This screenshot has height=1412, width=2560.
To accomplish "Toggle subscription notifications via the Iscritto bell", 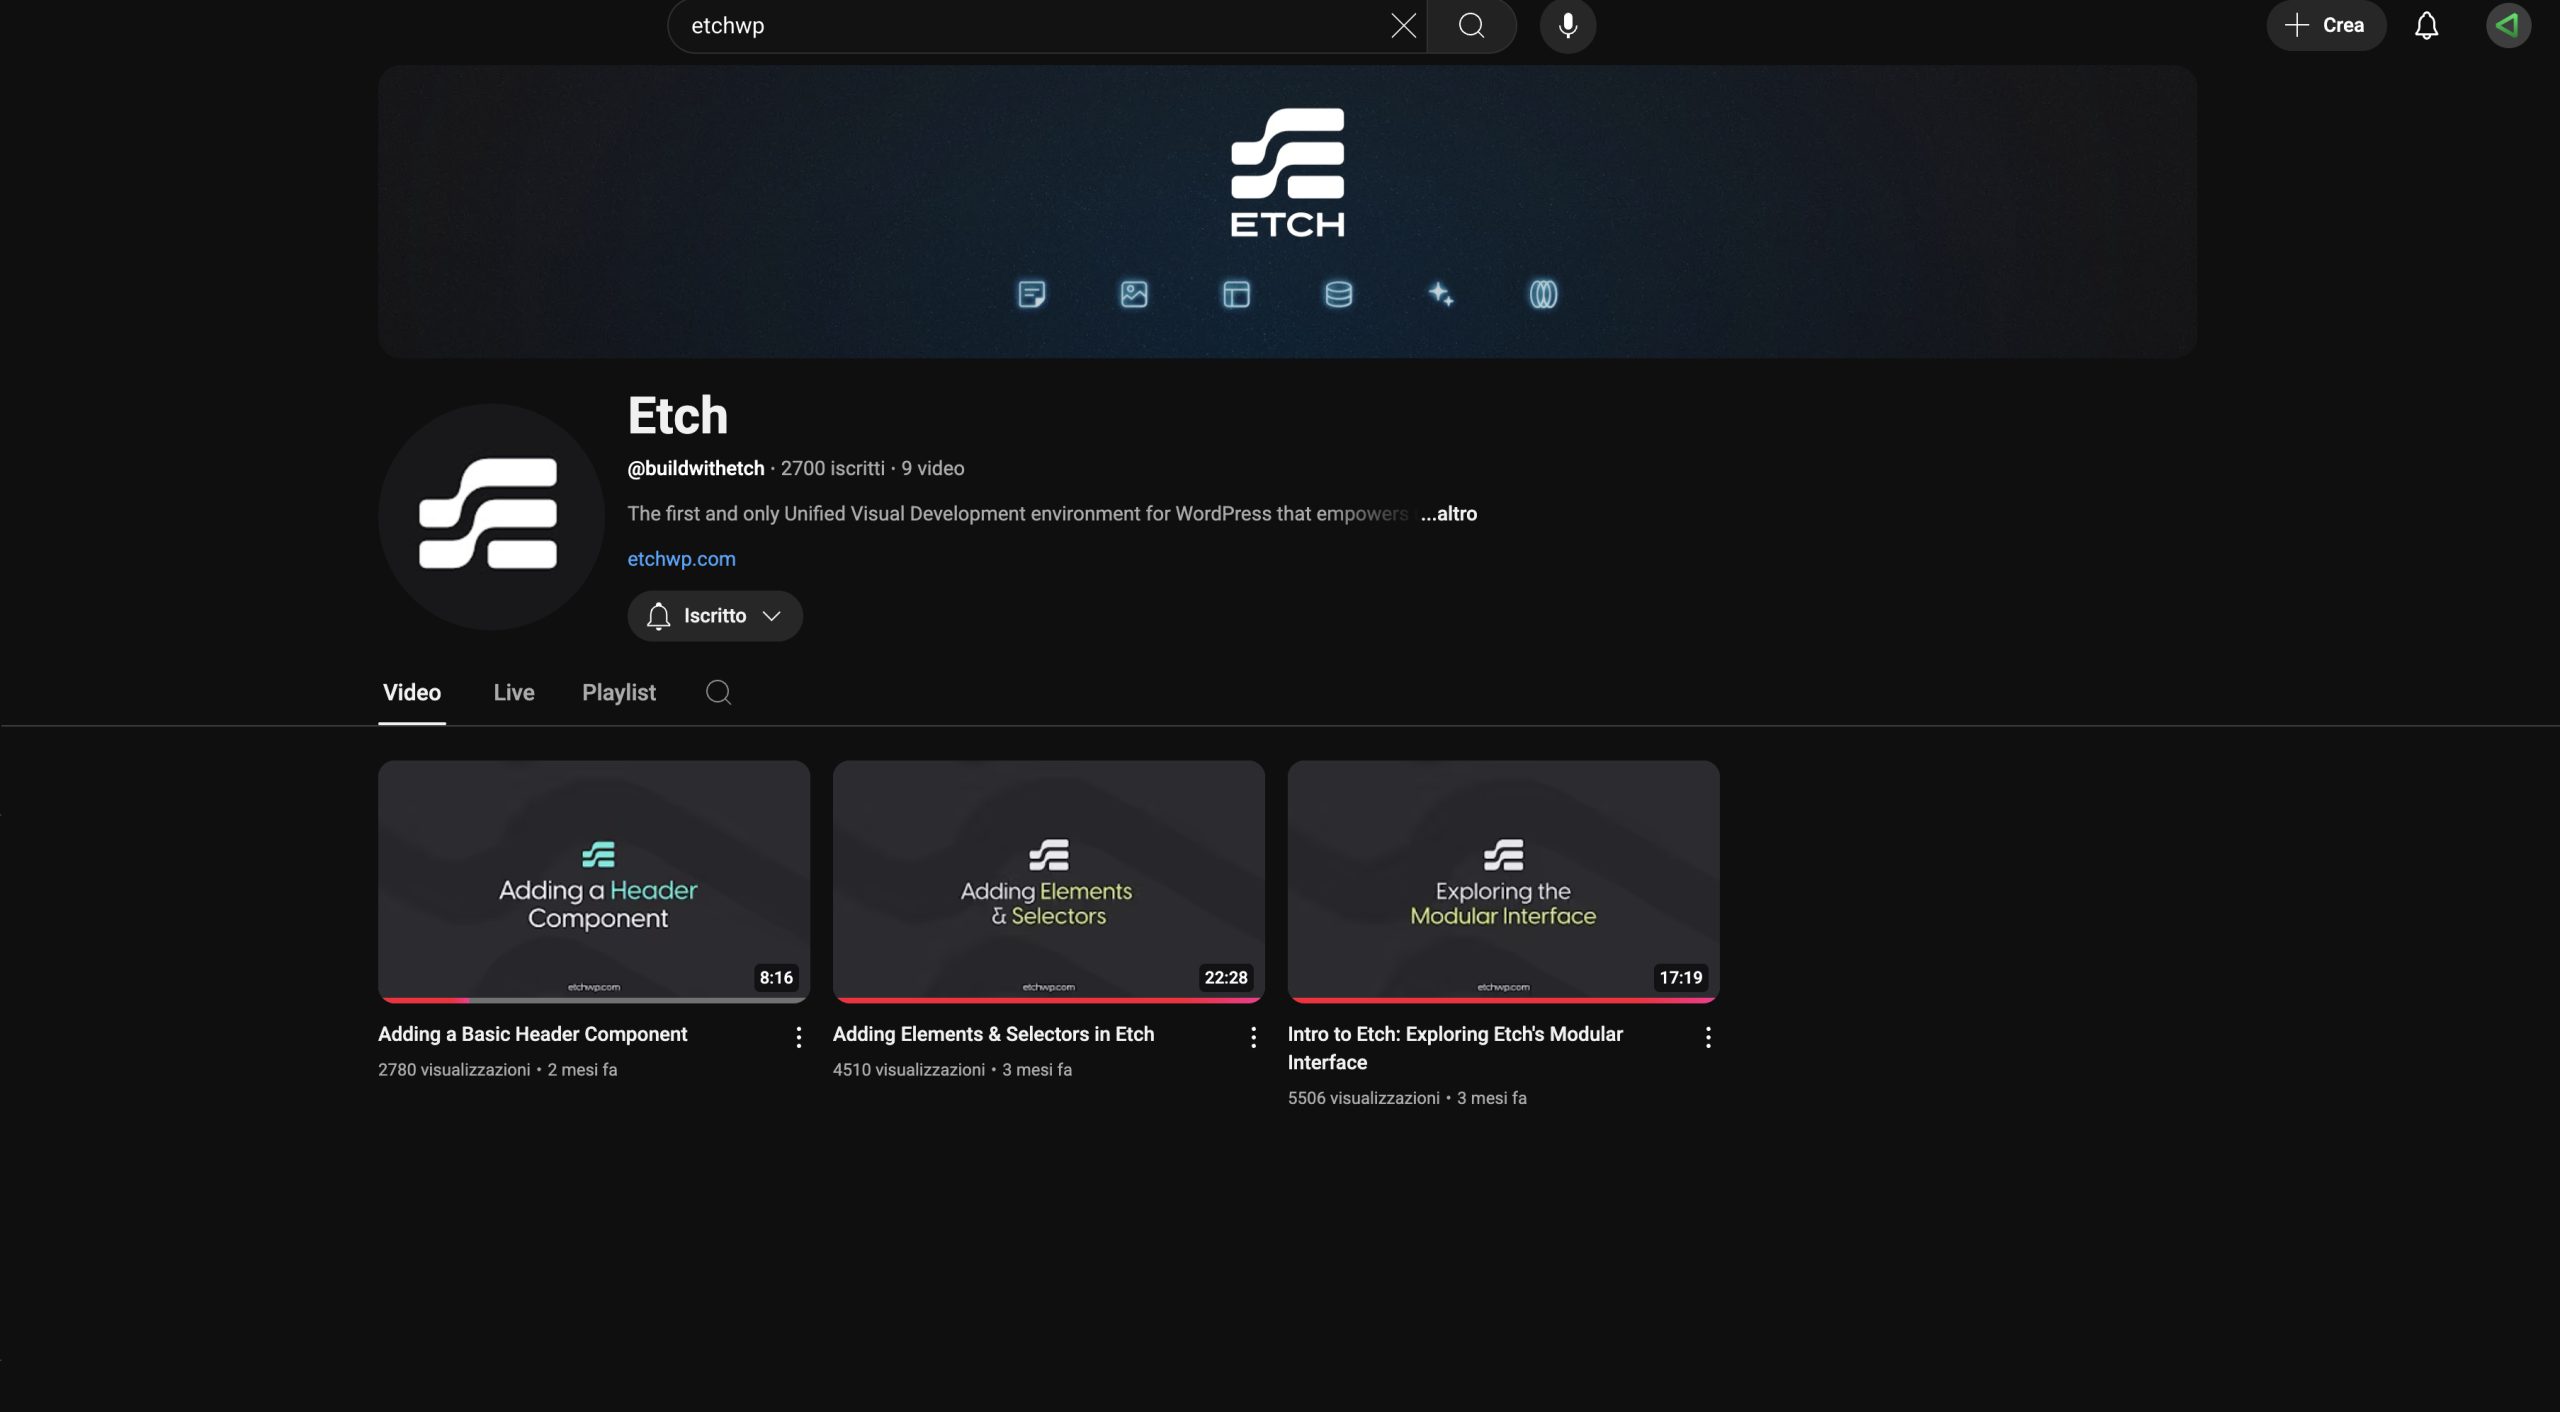I will click(657, 616).
